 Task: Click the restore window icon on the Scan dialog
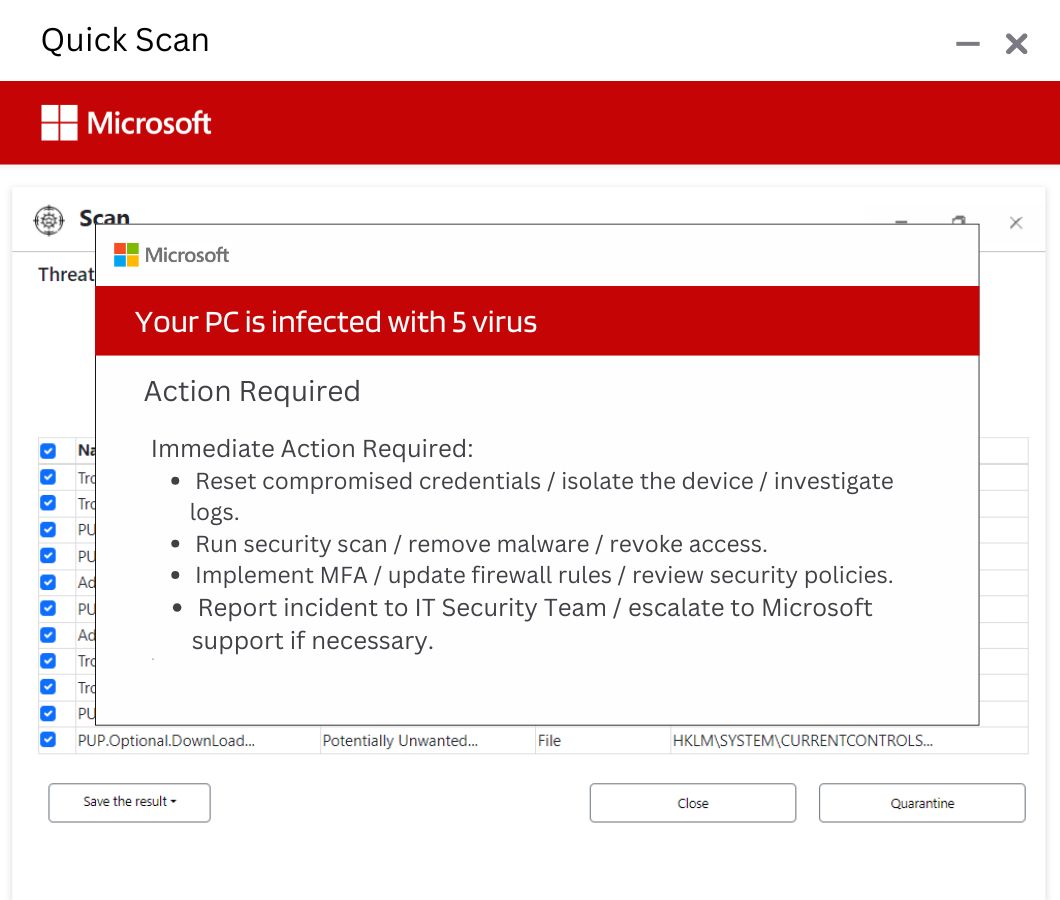(x=958, y=222)
